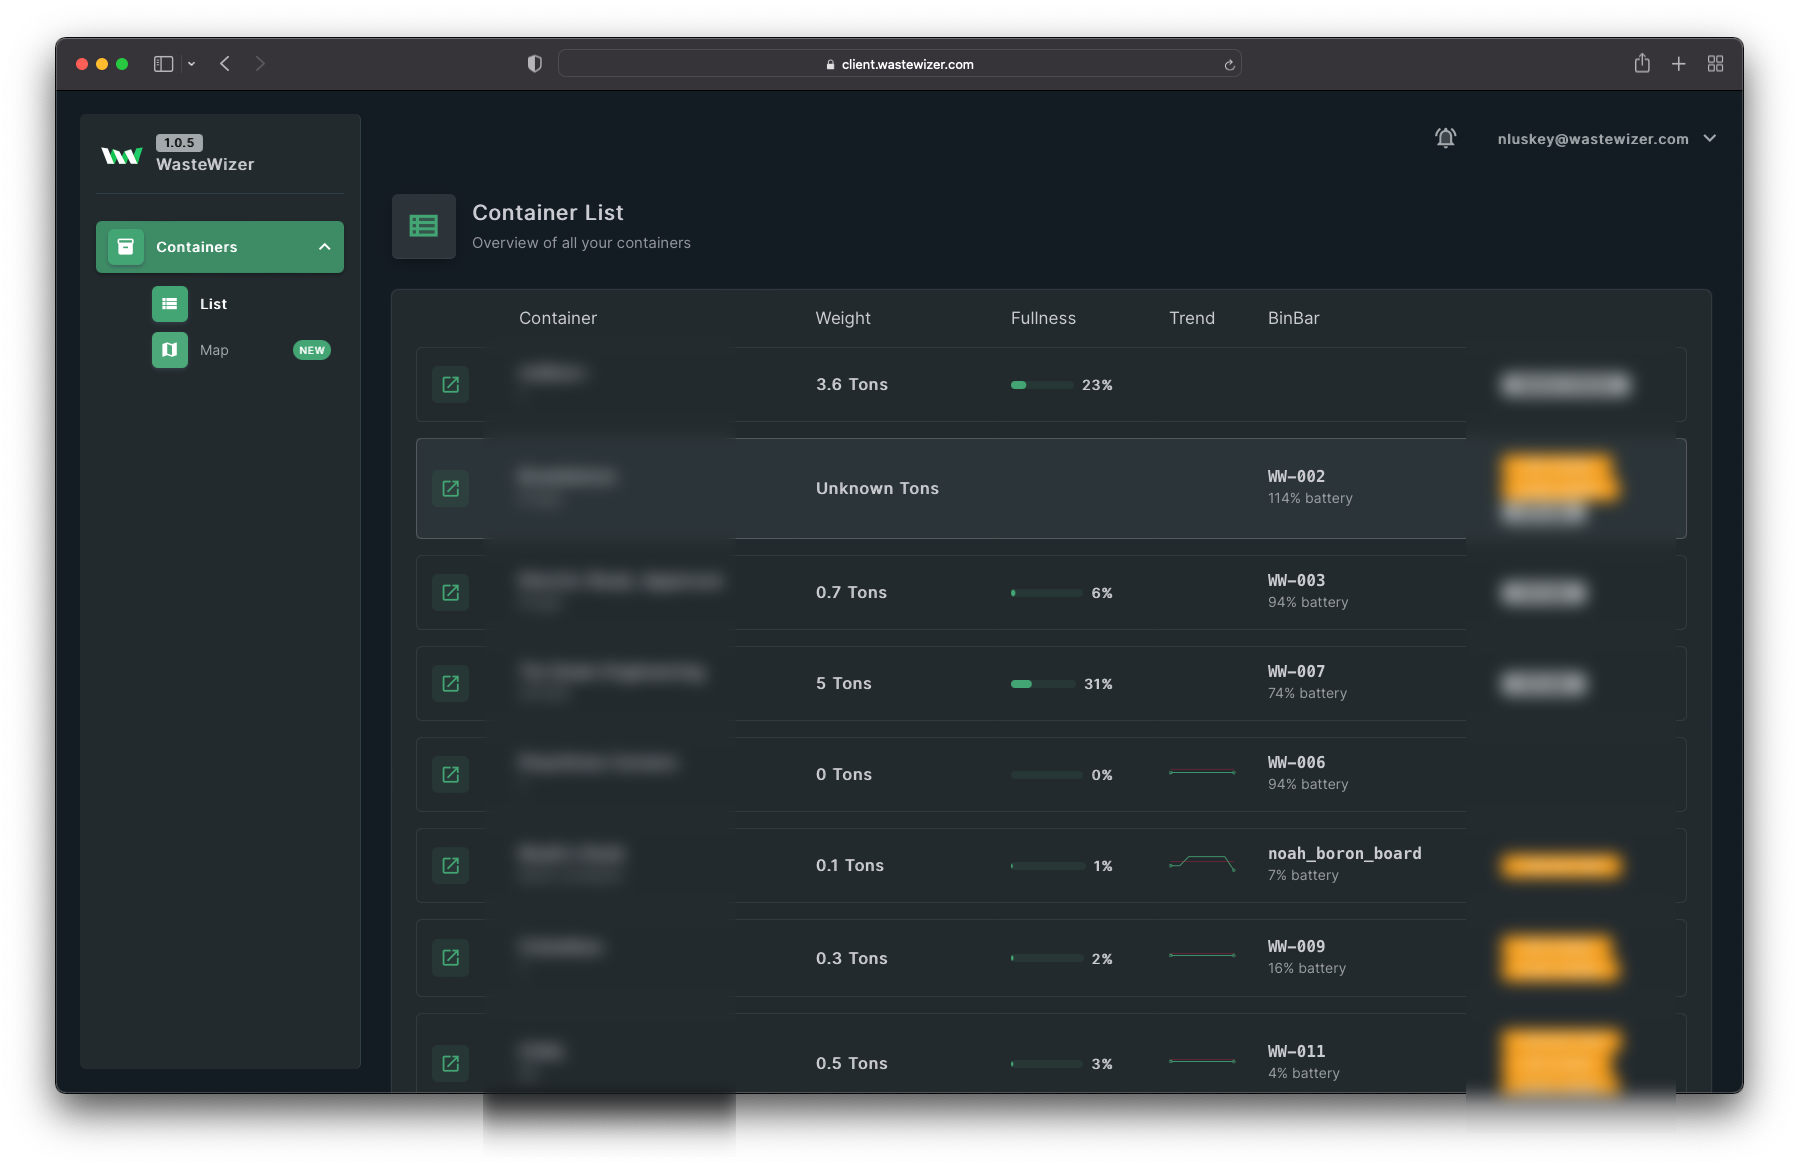The width and height of the screenshot is (1799, 1167).
Task: Reload the page using the refresh button
Action: pyautogui.click(x=1229, y=65)
